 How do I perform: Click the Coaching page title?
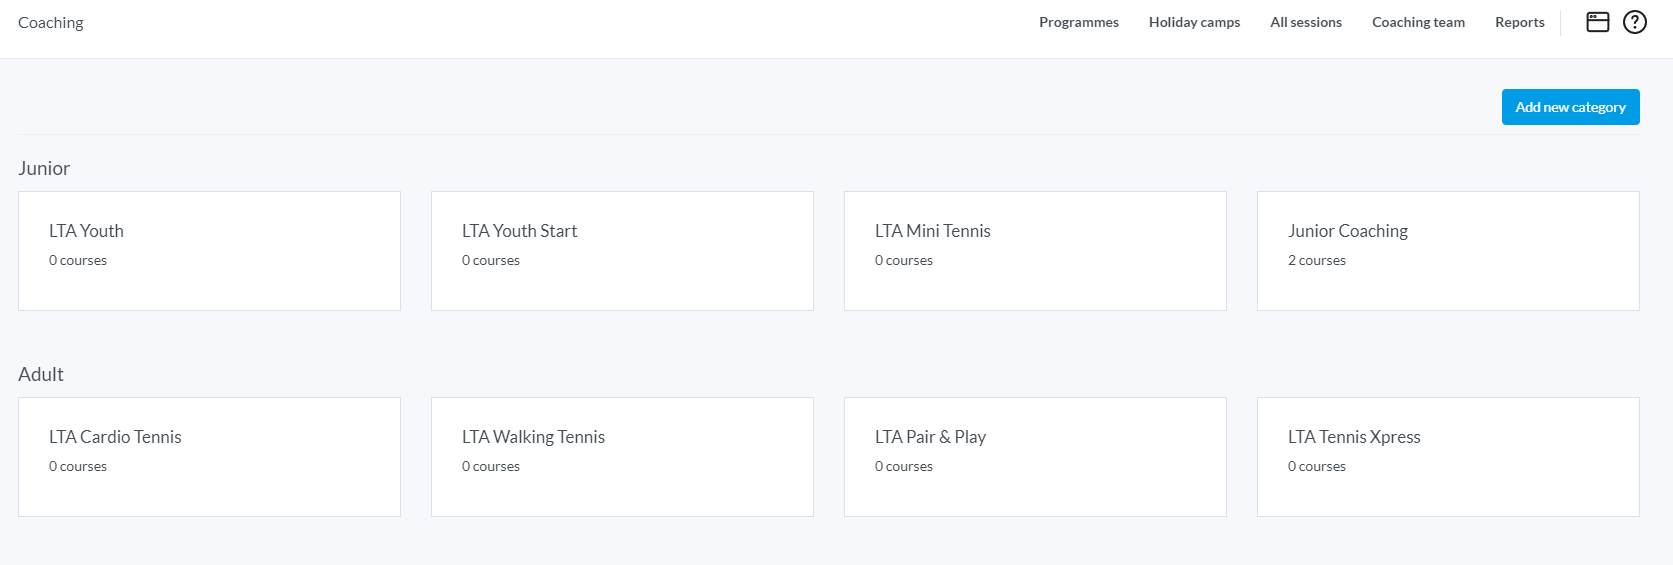(51, 23)
